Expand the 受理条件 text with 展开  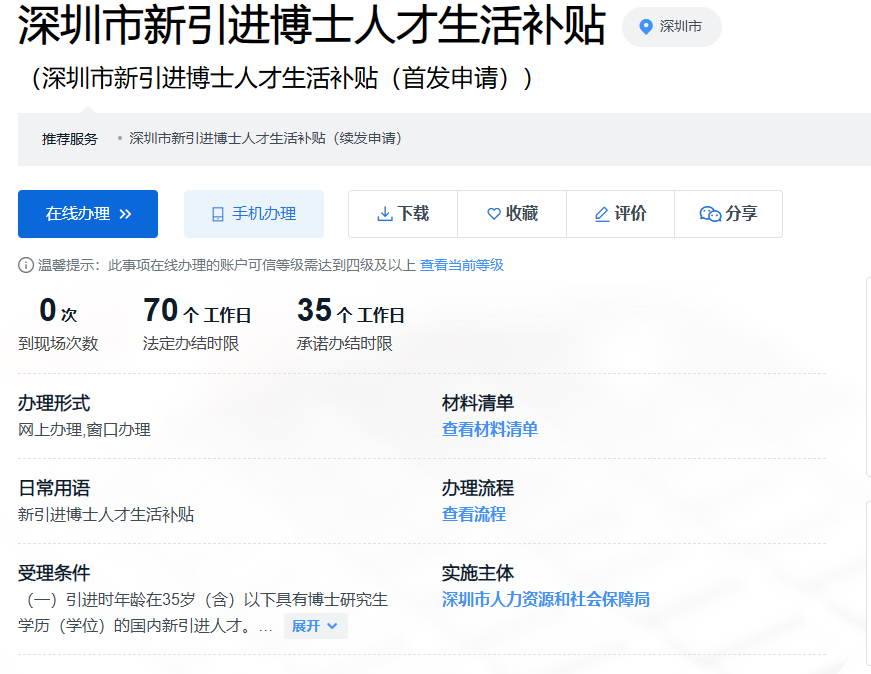point(316,626)
